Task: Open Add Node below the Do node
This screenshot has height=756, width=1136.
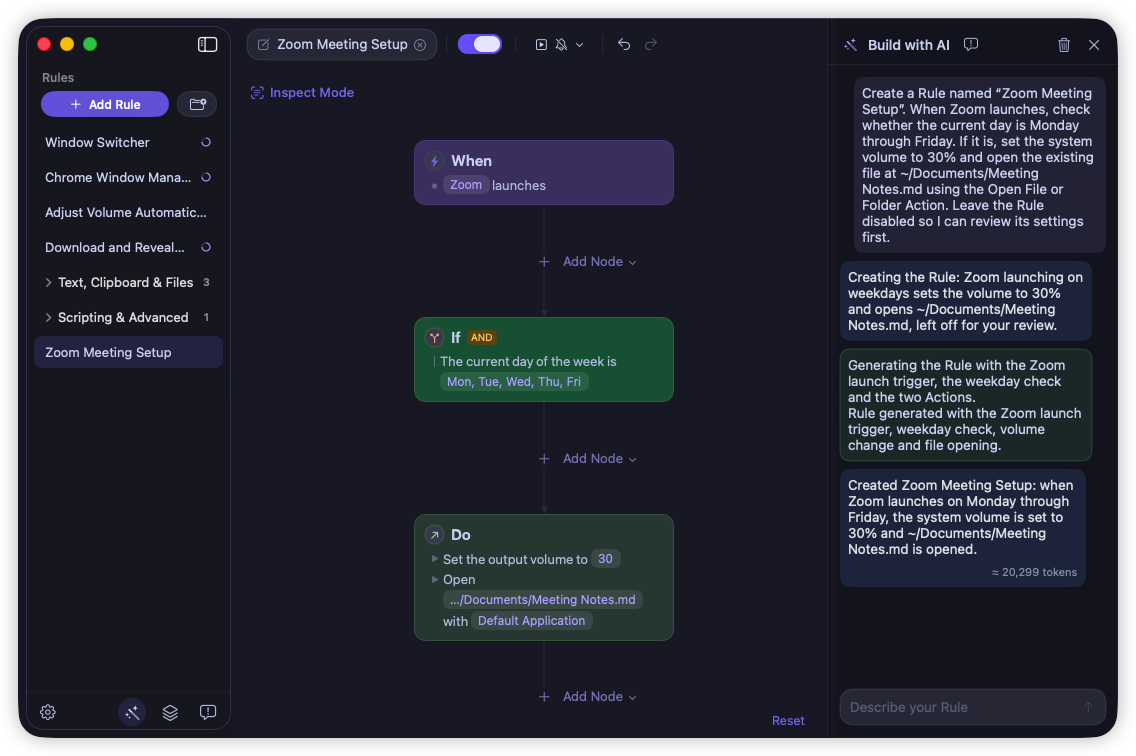Action: pyautogui.click(x=588, y=697)
